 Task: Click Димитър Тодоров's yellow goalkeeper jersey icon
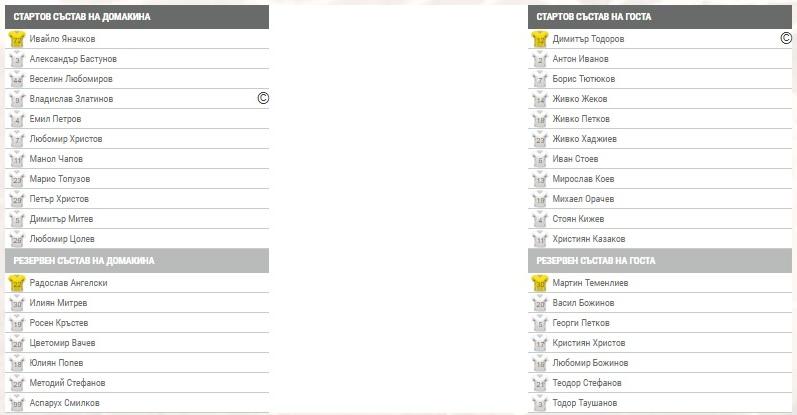click(x=540, y=39)
